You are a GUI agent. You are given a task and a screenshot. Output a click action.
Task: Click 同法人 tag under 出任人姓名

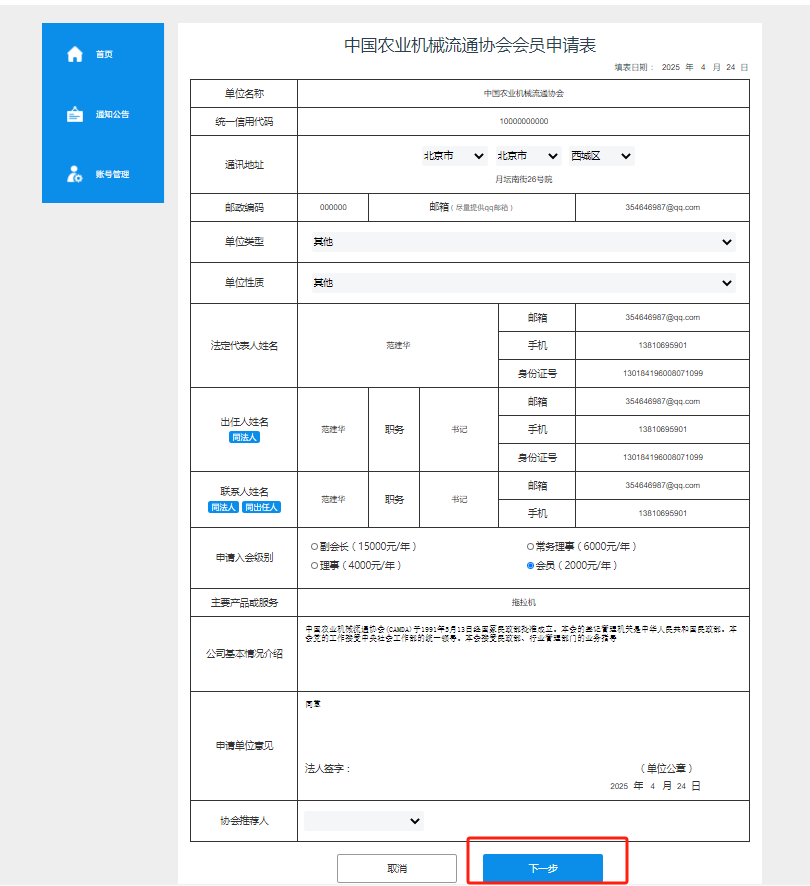point(244,437)
